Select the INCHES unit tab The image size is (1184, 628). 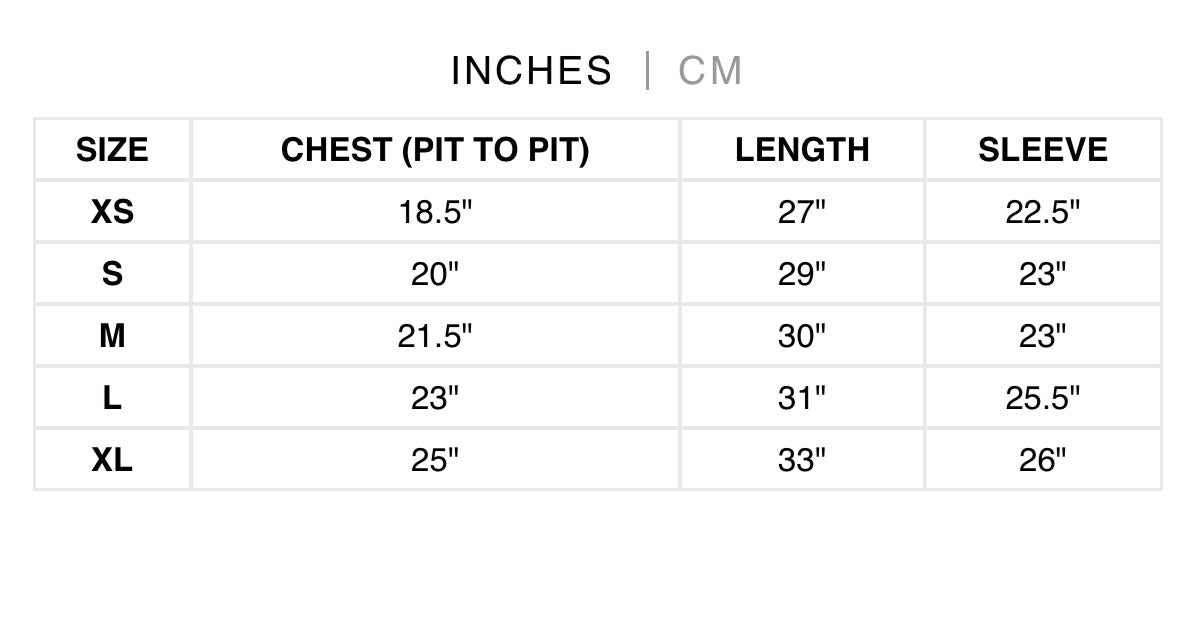pos(531,71)
